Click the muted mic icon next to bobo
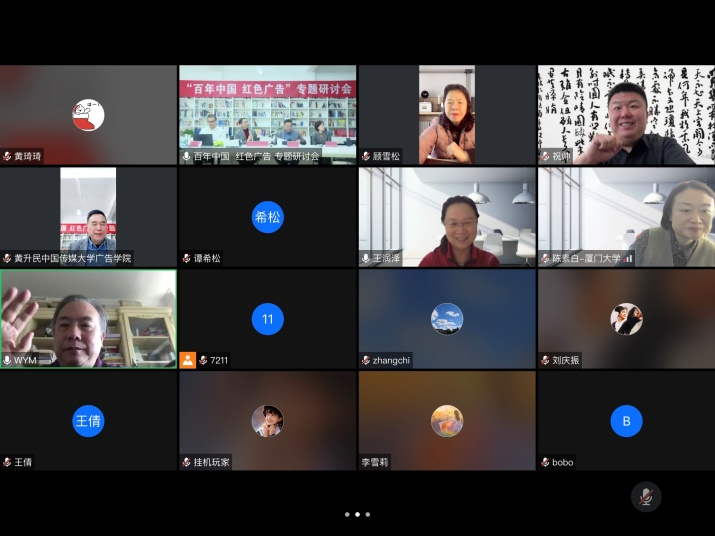The width and height of the screenshot is (715, 536). (545, 462)
